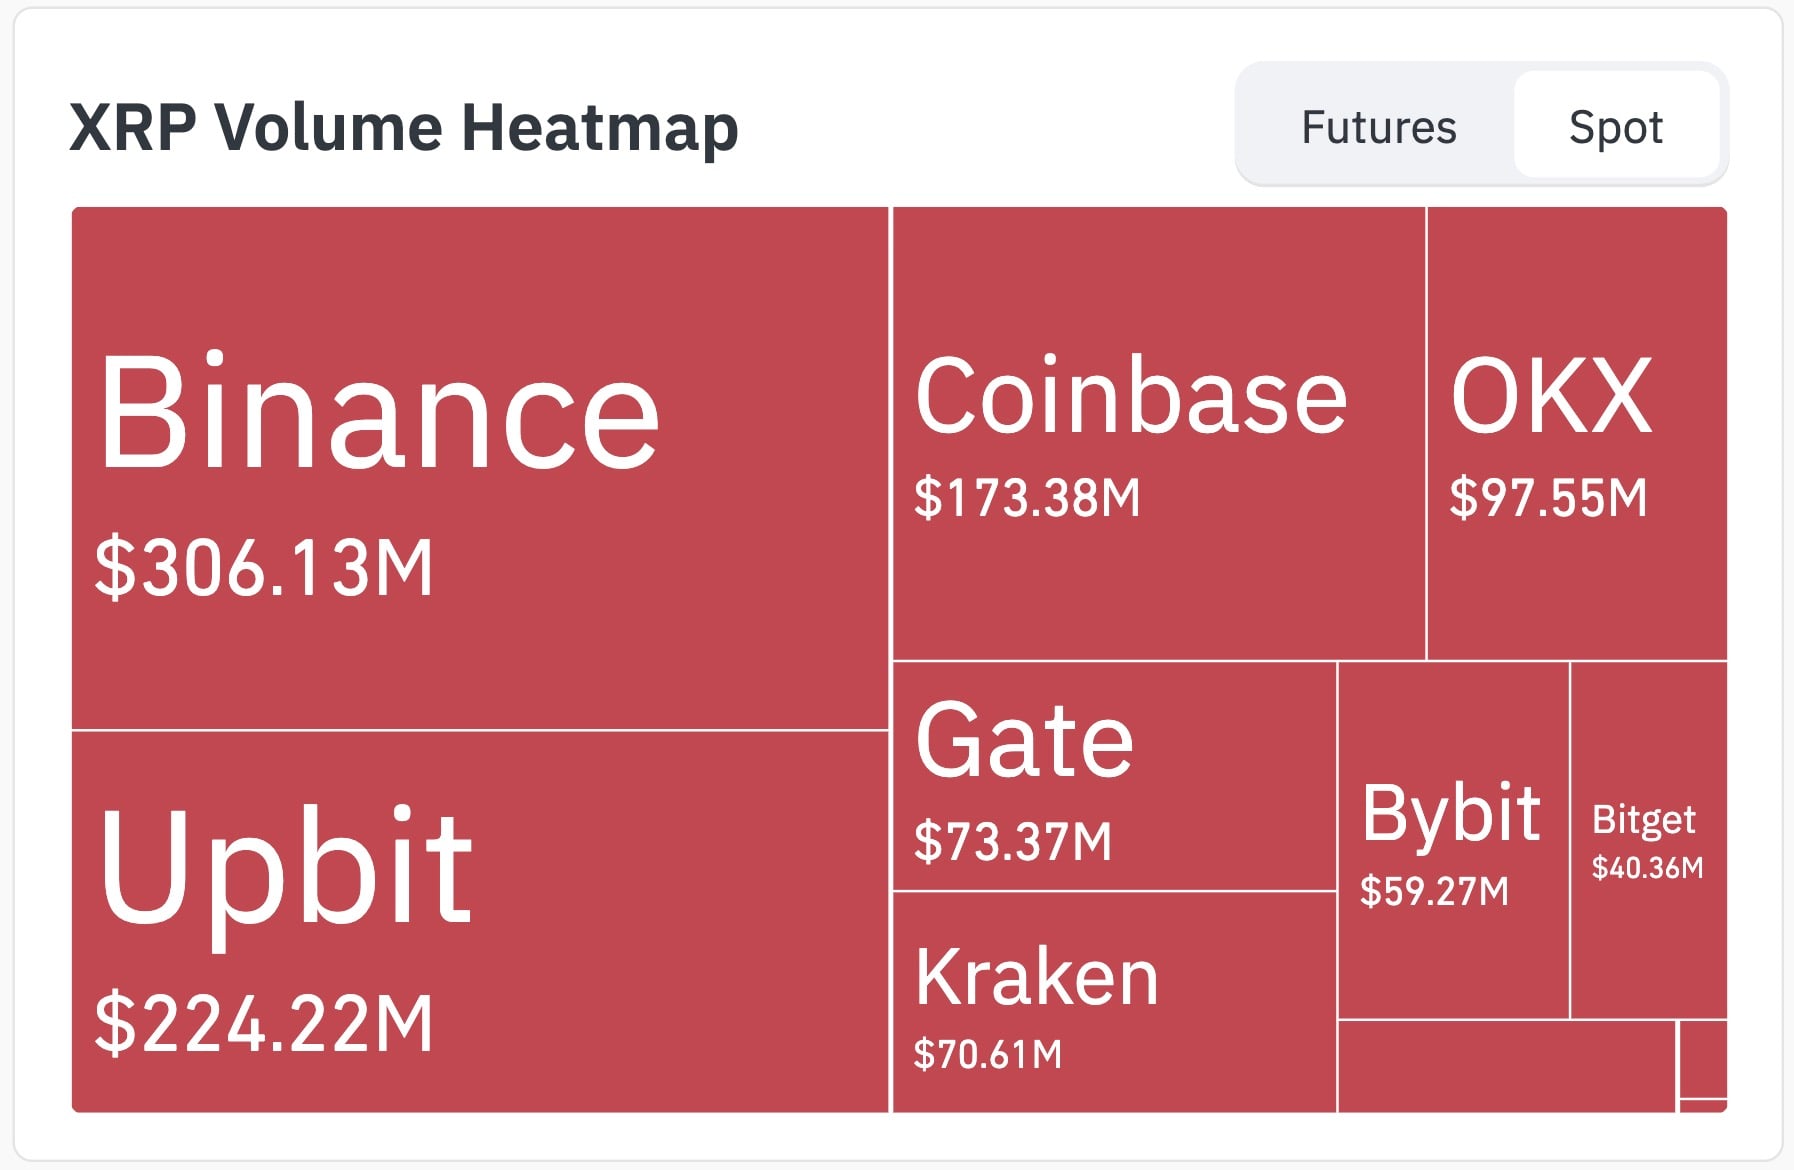The height and width of the screenshot is (1170, 1794).
Task: Click the $224.22M Upbit volume figure
Action: tap(264, 1023)
